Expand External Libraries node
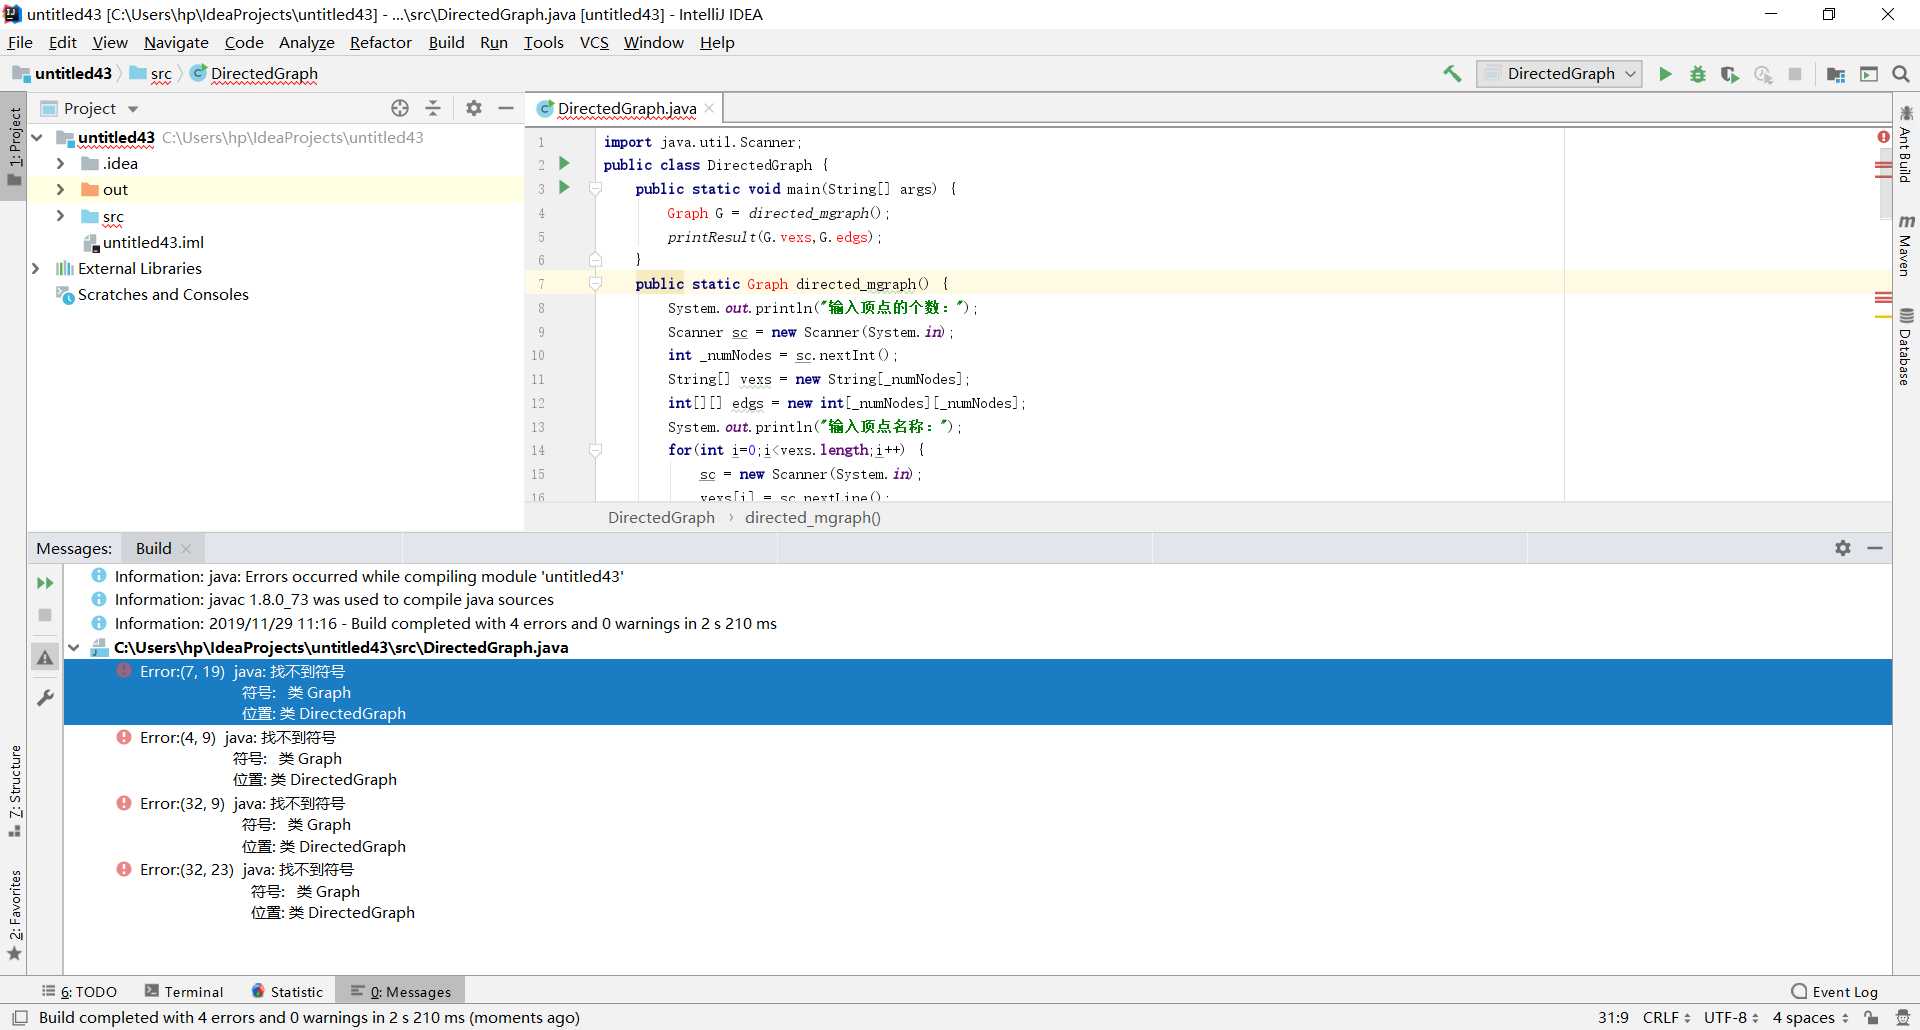The height and width of the screenshot is (1030, 1920). (x=36, y=268)
